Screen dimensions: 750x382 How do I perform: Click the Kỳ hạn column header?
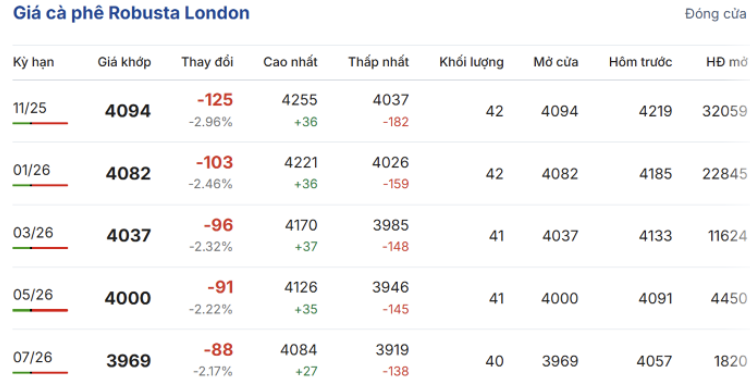pyautogui.click(x=33, y=62)
